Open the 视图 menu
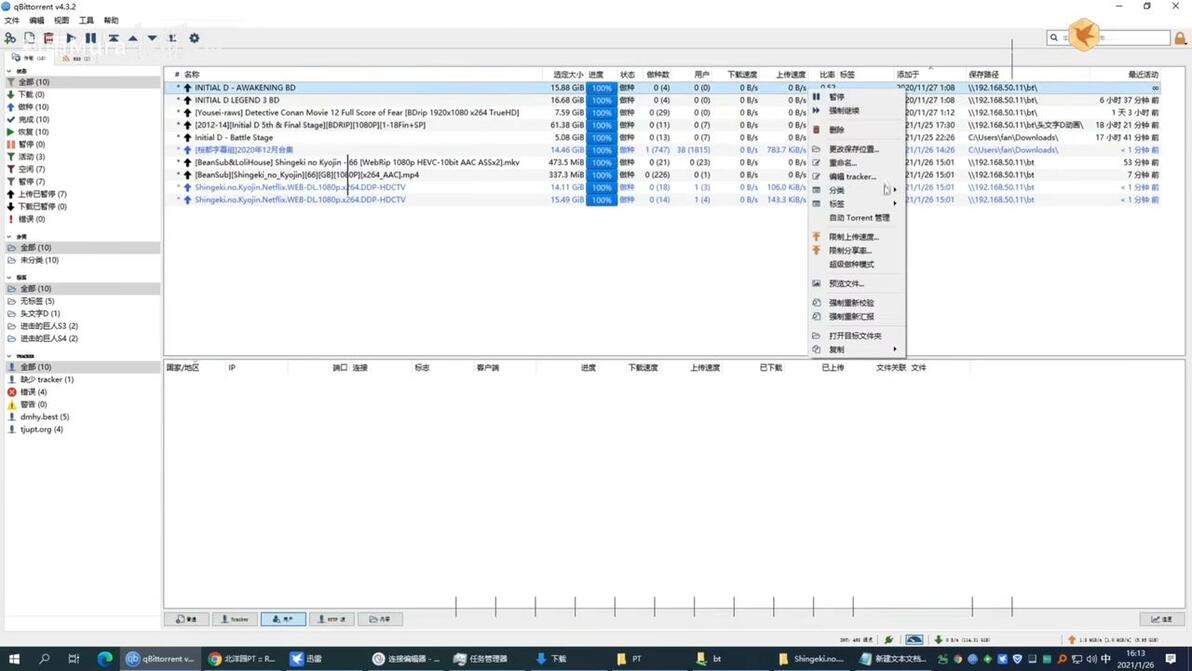The width and height of the screenshot is (1192, 671). 62,21
